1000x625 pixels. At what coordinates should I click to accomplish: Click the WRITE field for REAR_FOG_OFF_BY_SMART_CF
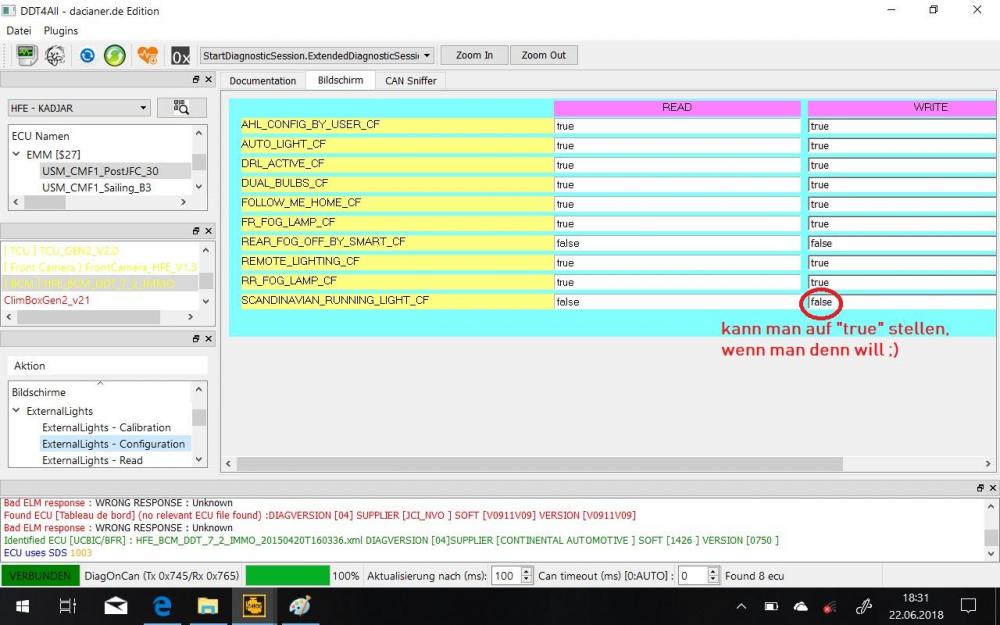point(901,243)
